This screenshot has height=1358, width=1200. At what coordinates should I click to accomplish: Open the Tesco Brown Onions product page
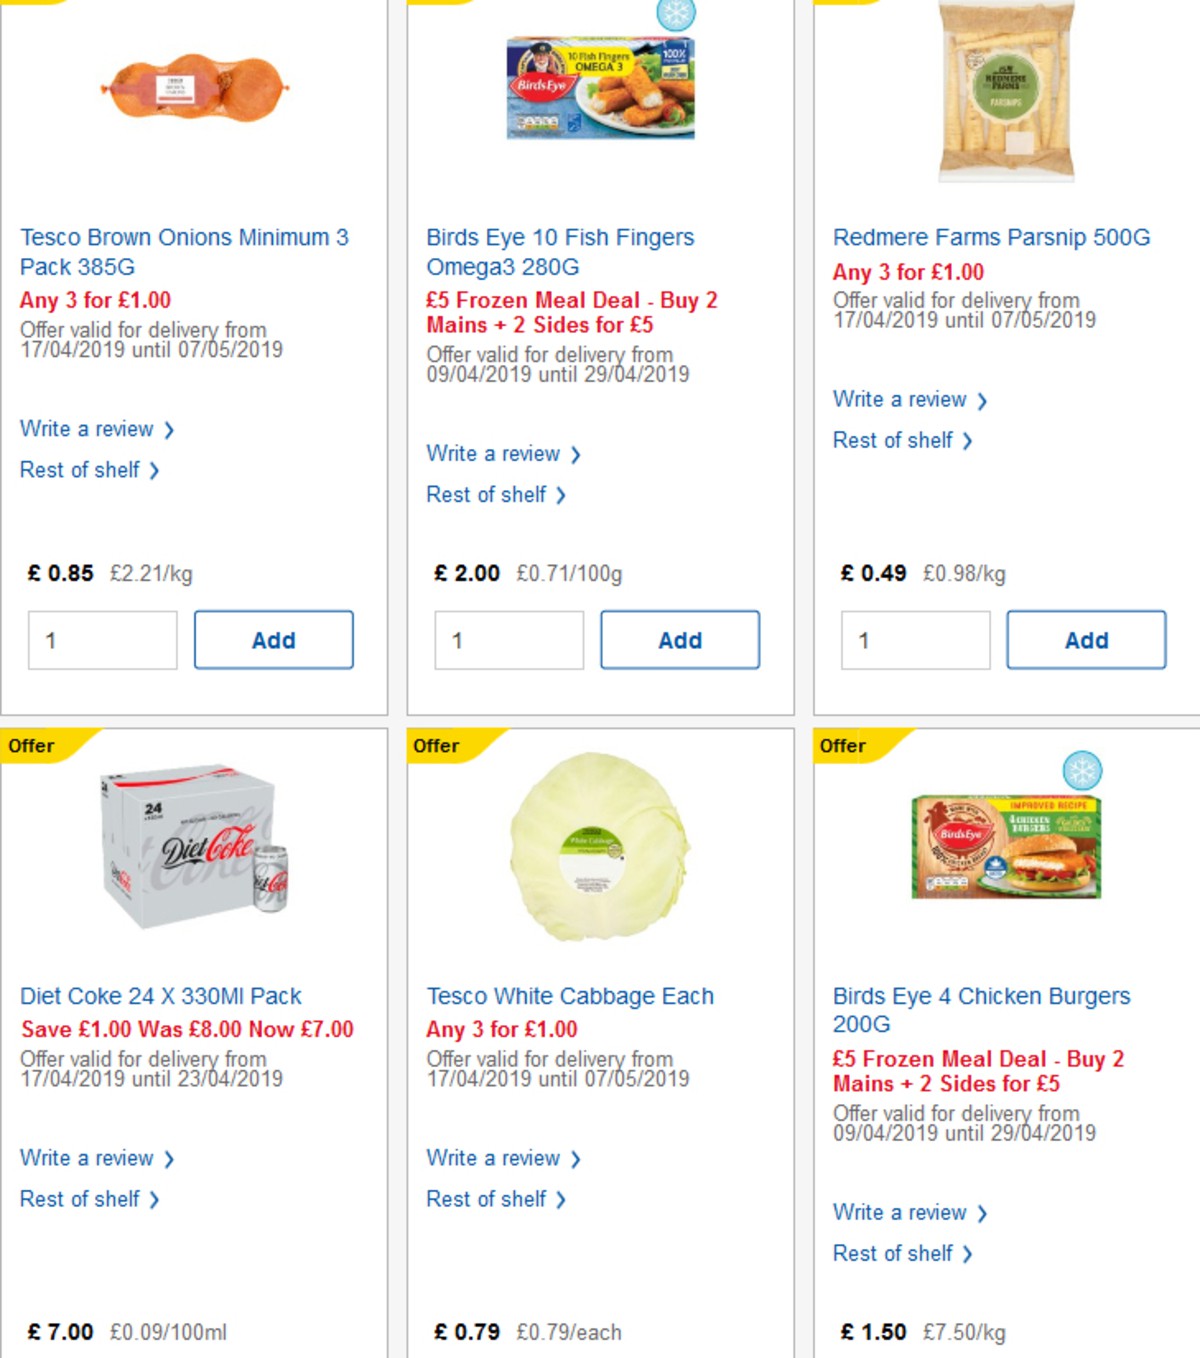point(185,252)
